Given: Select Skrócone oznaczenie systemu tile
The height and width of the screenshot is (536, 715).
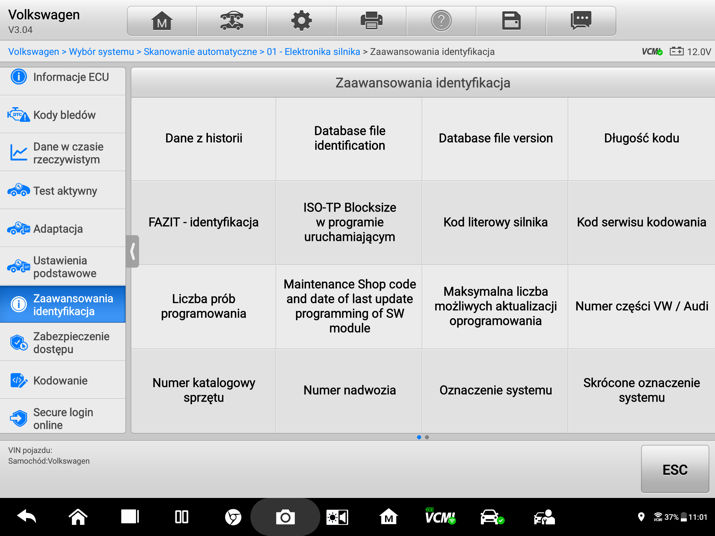Looking at the screenshot, I should (x=641, y=390).
